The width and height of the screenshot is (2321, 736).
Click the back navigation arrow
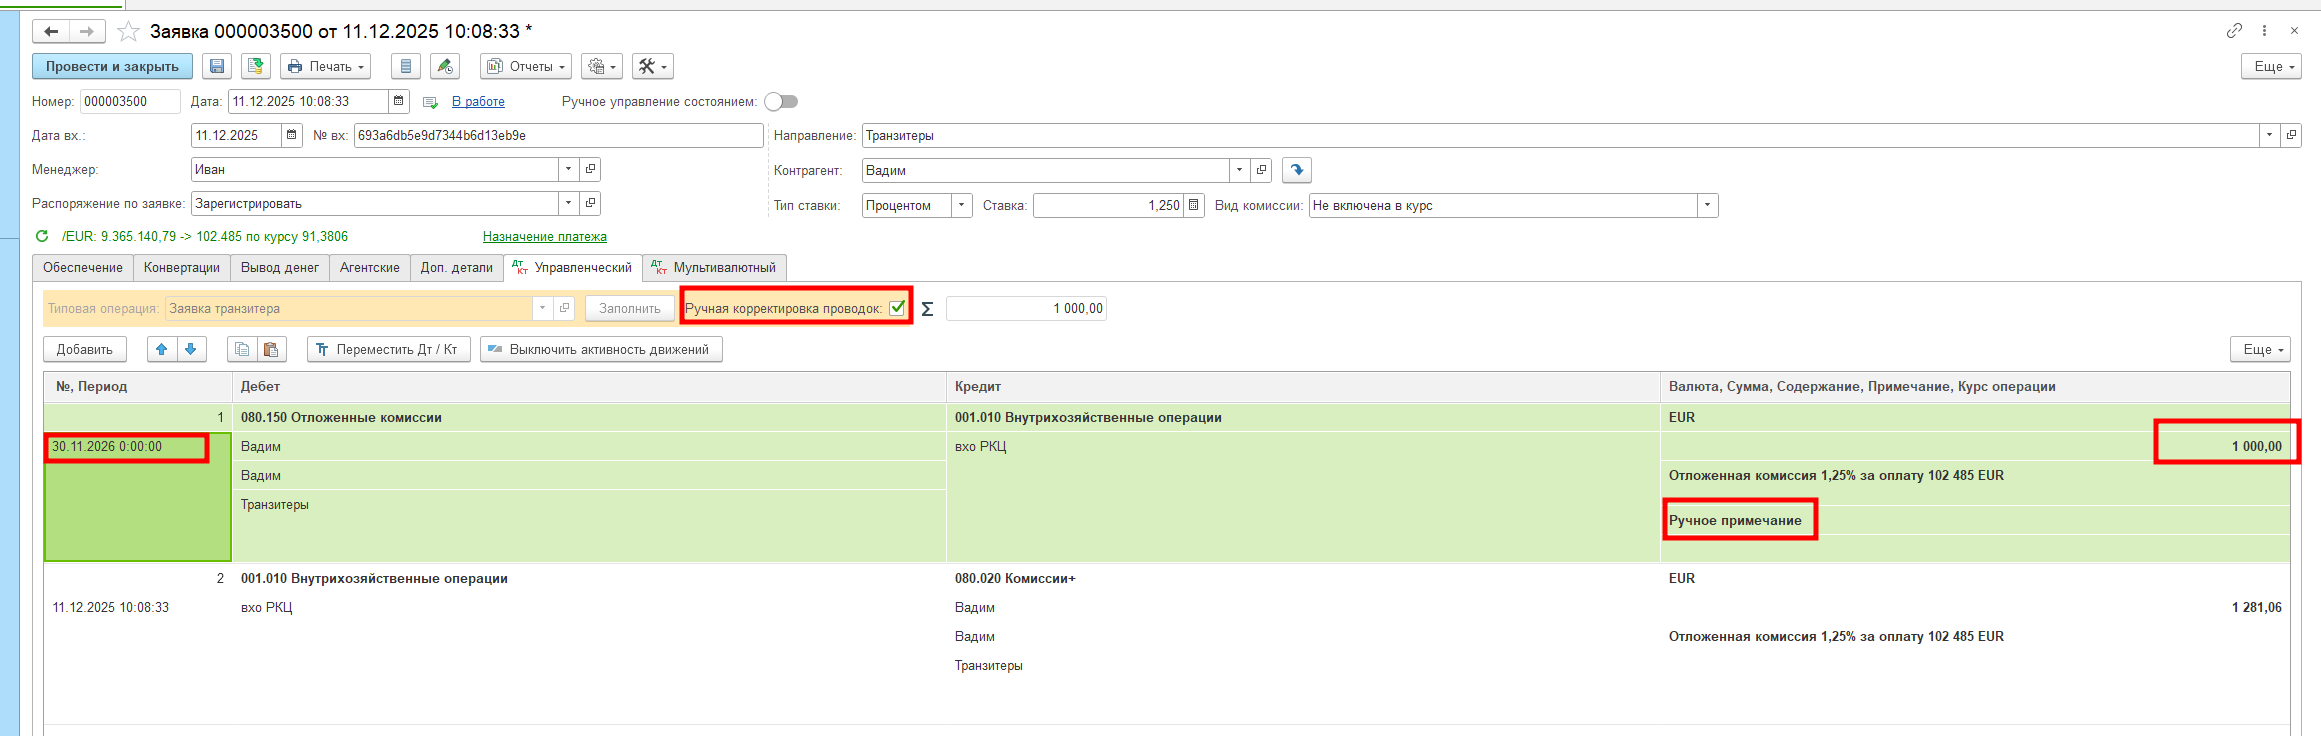click(x=51, y=32)
